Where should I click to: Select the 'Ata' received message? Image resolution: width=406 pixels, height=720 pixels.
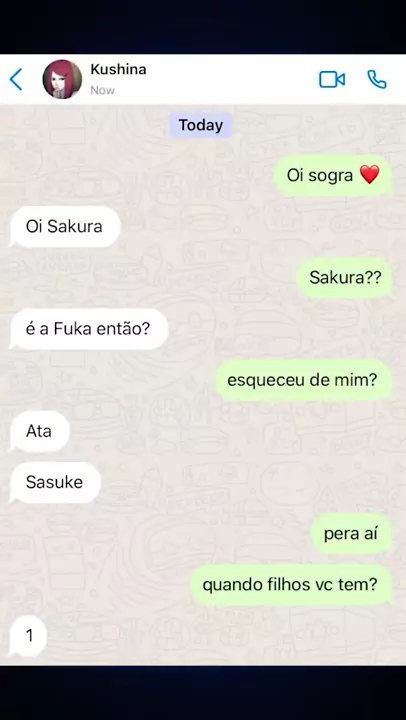[39, 431]
